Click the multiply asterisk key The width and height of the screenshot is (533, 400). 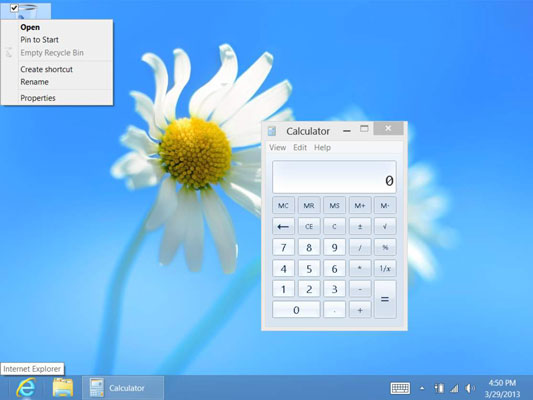tap(360, 268)
